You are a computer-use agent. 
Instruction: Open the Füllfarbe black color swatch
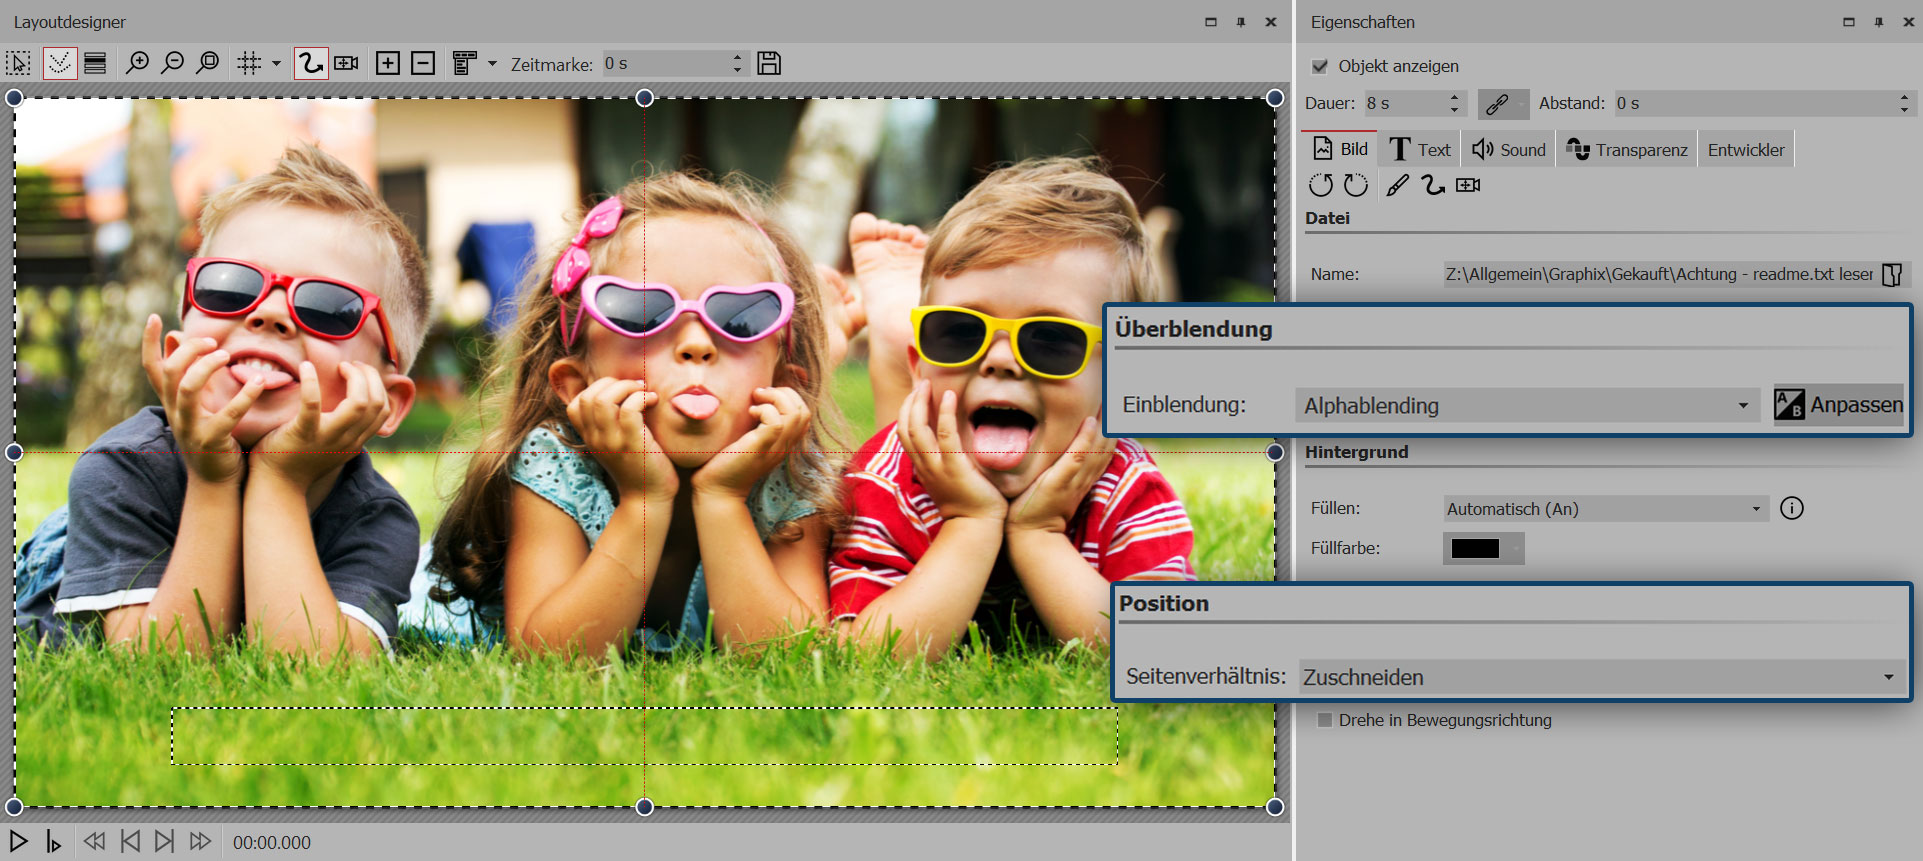(x=1475, y=549)
